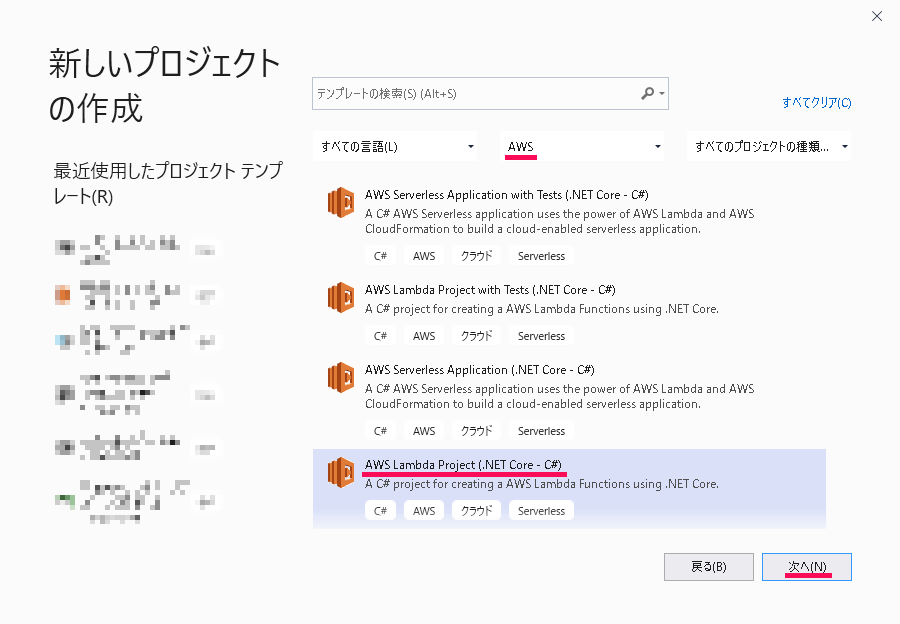Click the 次へ(N) button

click(806, 567)
